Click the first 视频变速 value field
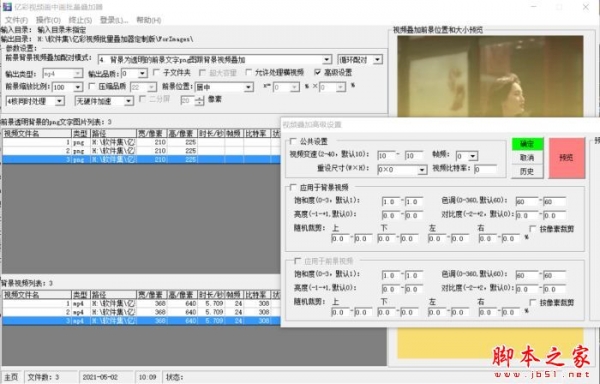Viewport: 600px width, 384px height. pyautogui.click(x=386, y=156)
